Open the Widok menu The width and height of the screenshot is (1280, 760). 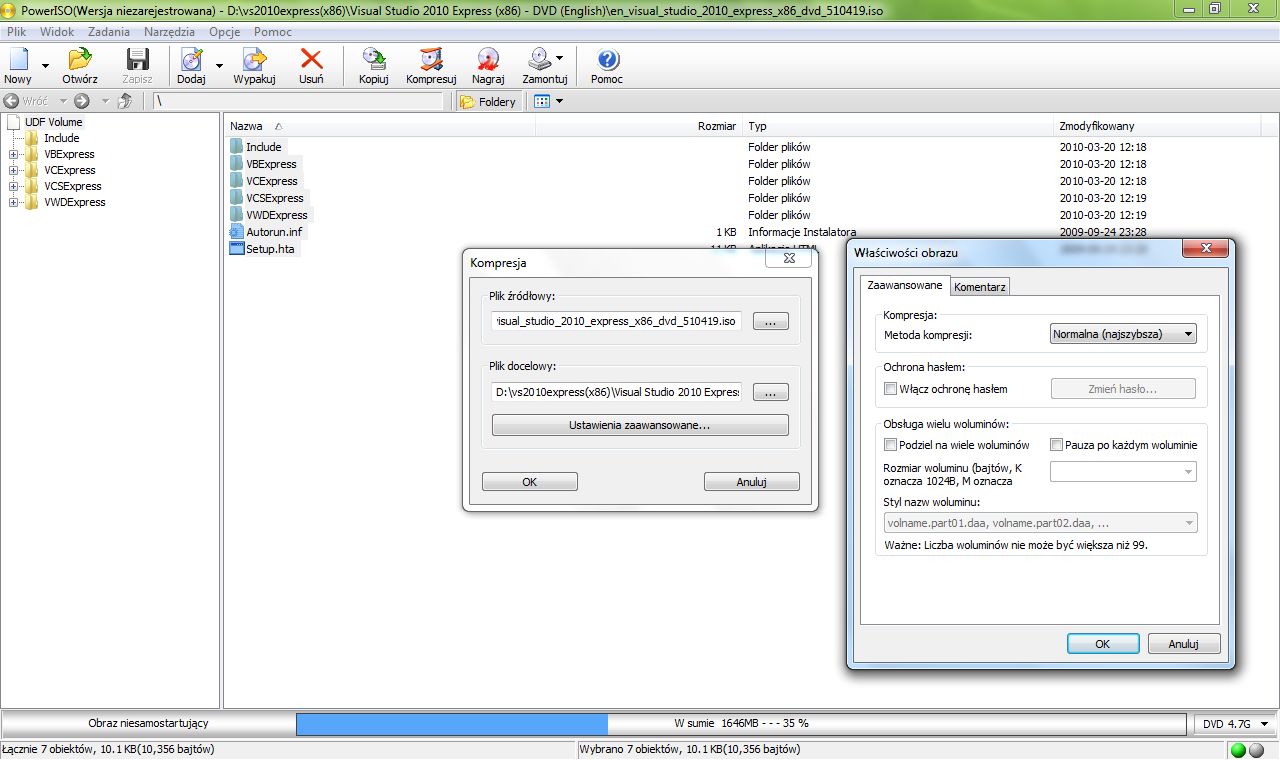[x=58, y=32]
